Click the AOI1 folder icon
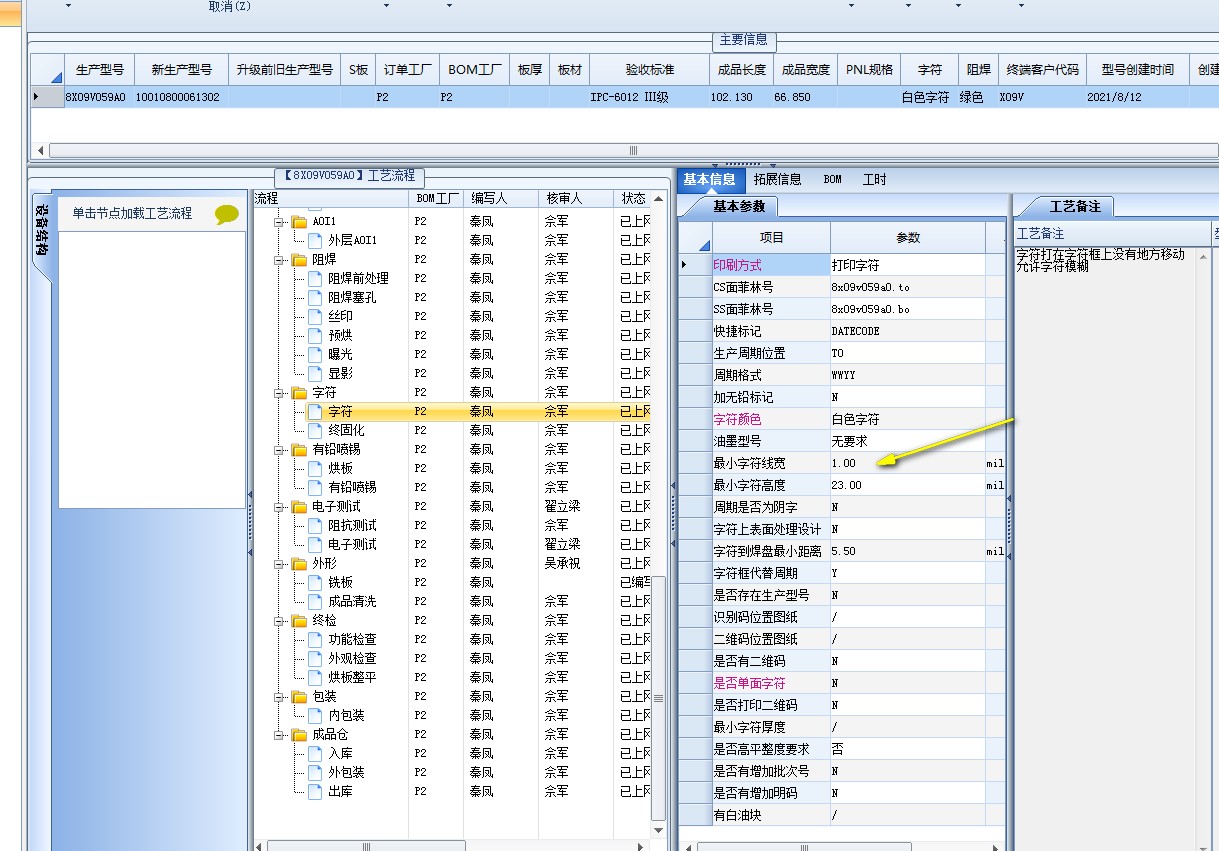This screenshot has height=851, width=1219. tap(299, 222)
